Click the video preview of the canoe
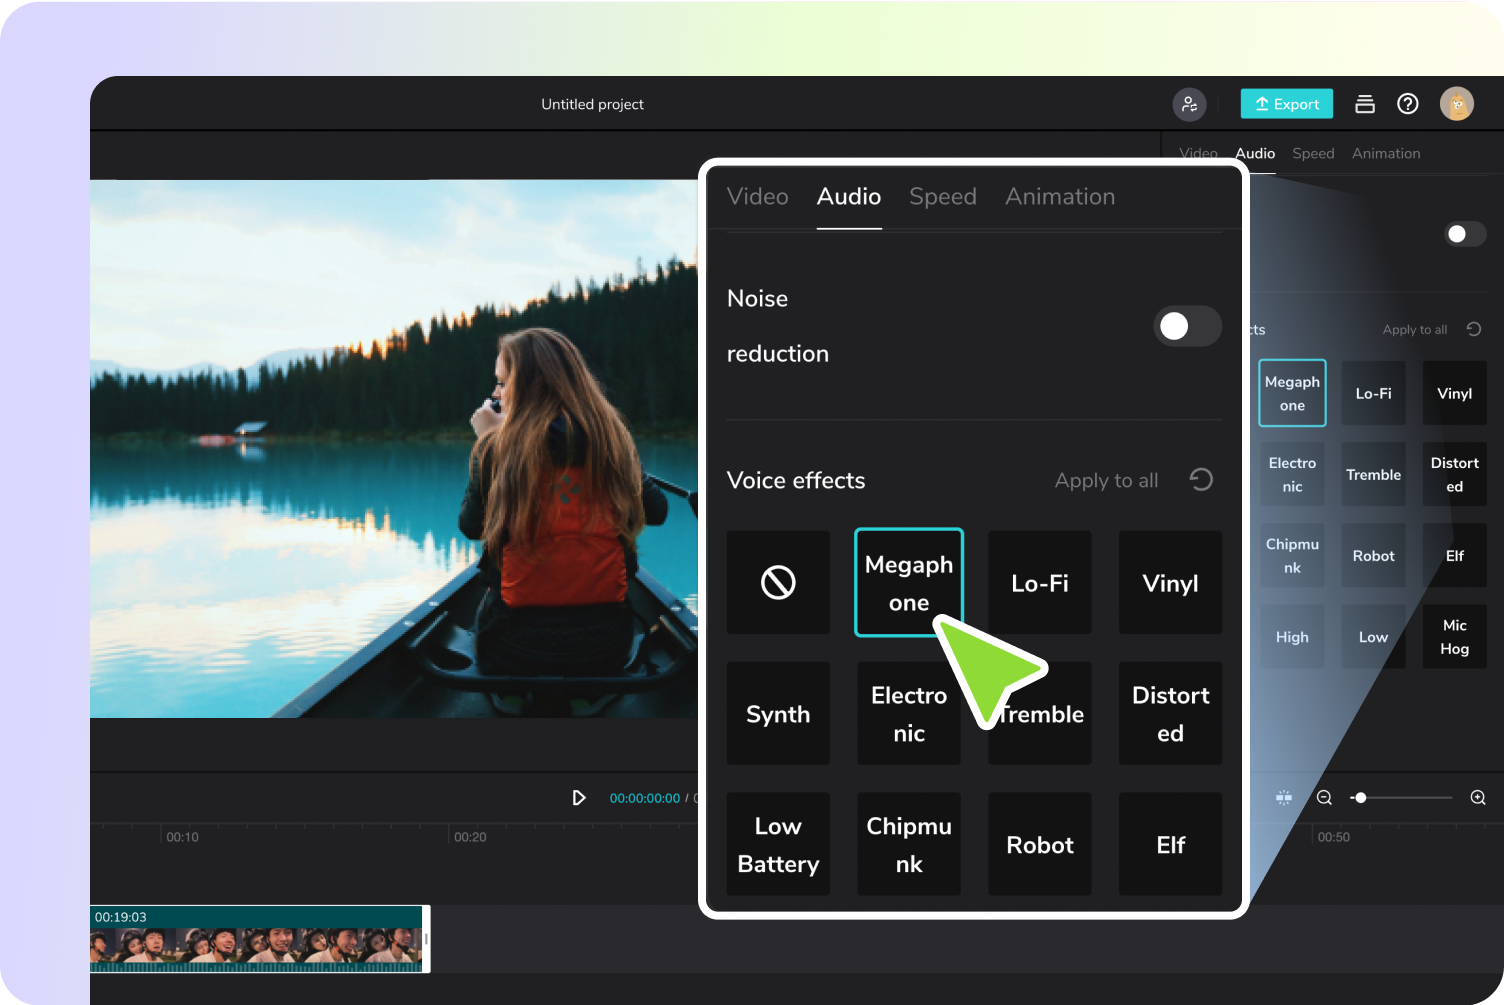 394,448
